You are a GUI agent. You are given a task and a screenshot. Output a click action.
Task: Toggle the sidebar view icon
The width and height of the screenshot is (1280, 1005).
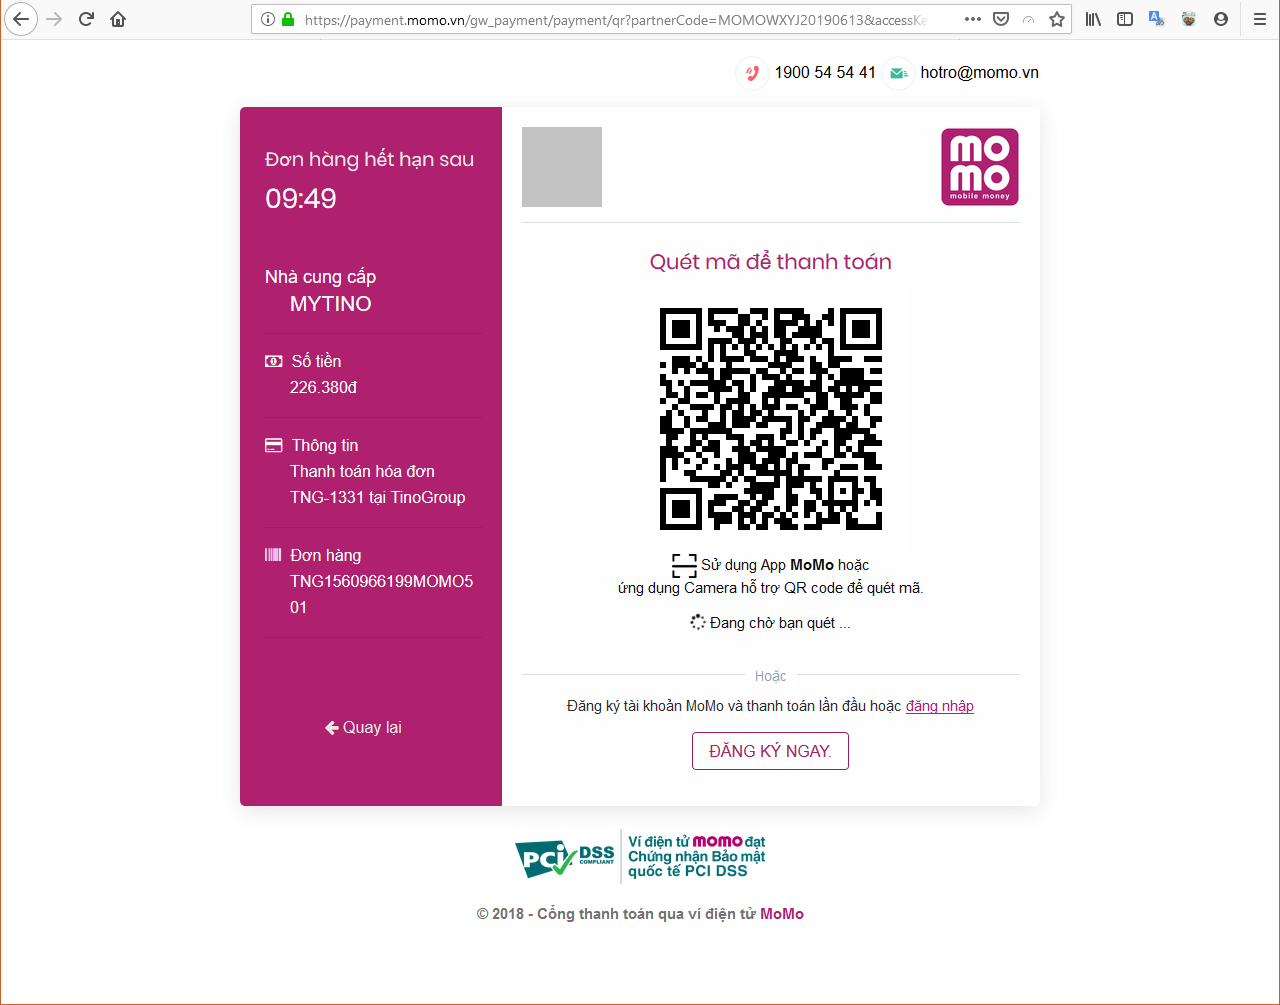(1125, 19)
